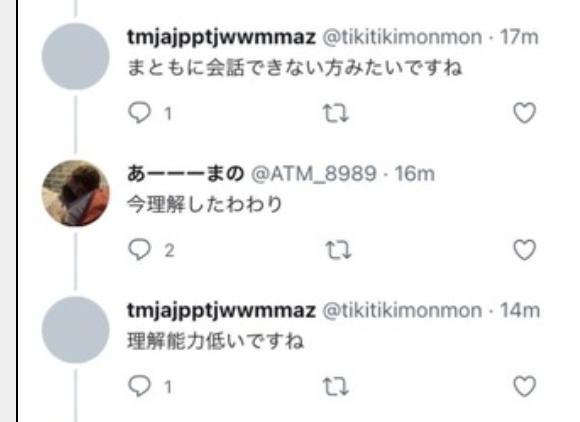This screenshot has height=422, width=580.
Task: Open default avatar of the 17m tweet
Action: [75, 56]
